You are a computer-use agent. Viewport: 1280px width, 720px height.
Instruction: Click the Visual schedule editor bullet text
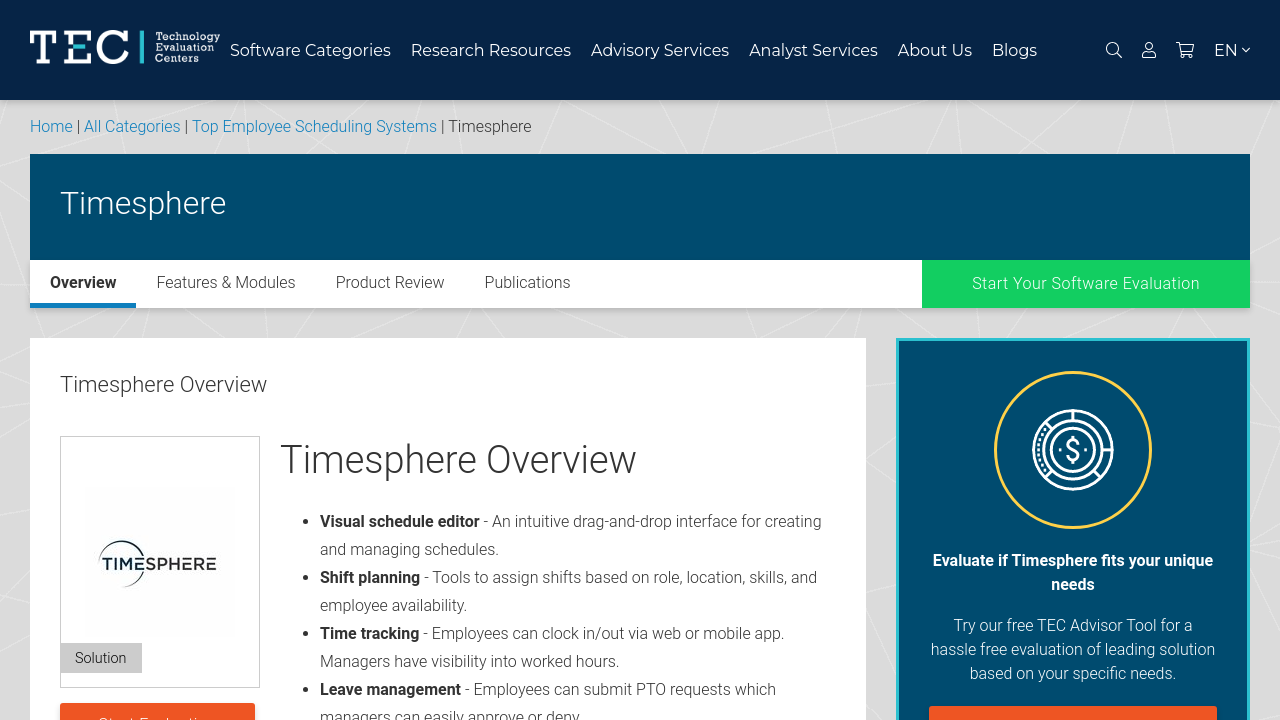[570, 535]
